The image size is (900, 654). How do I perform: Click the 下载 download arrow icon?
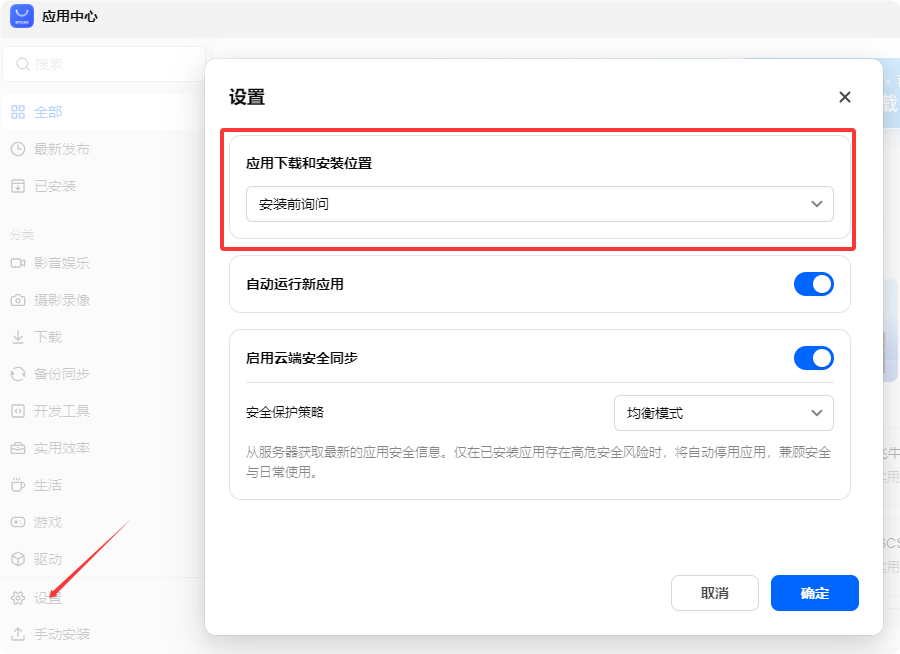pyautogui.click(x=18, y=337)
